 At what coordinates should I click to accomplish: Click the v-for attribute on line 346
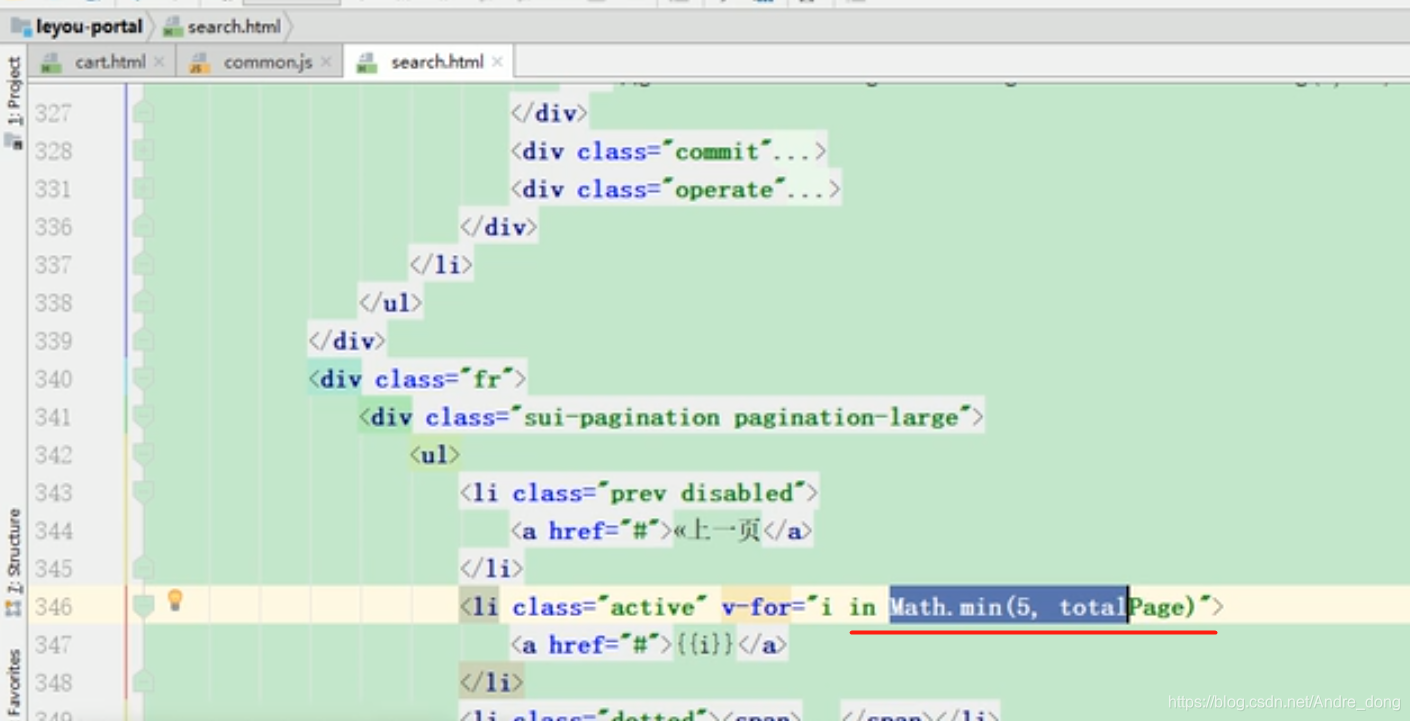click(755, 607)
